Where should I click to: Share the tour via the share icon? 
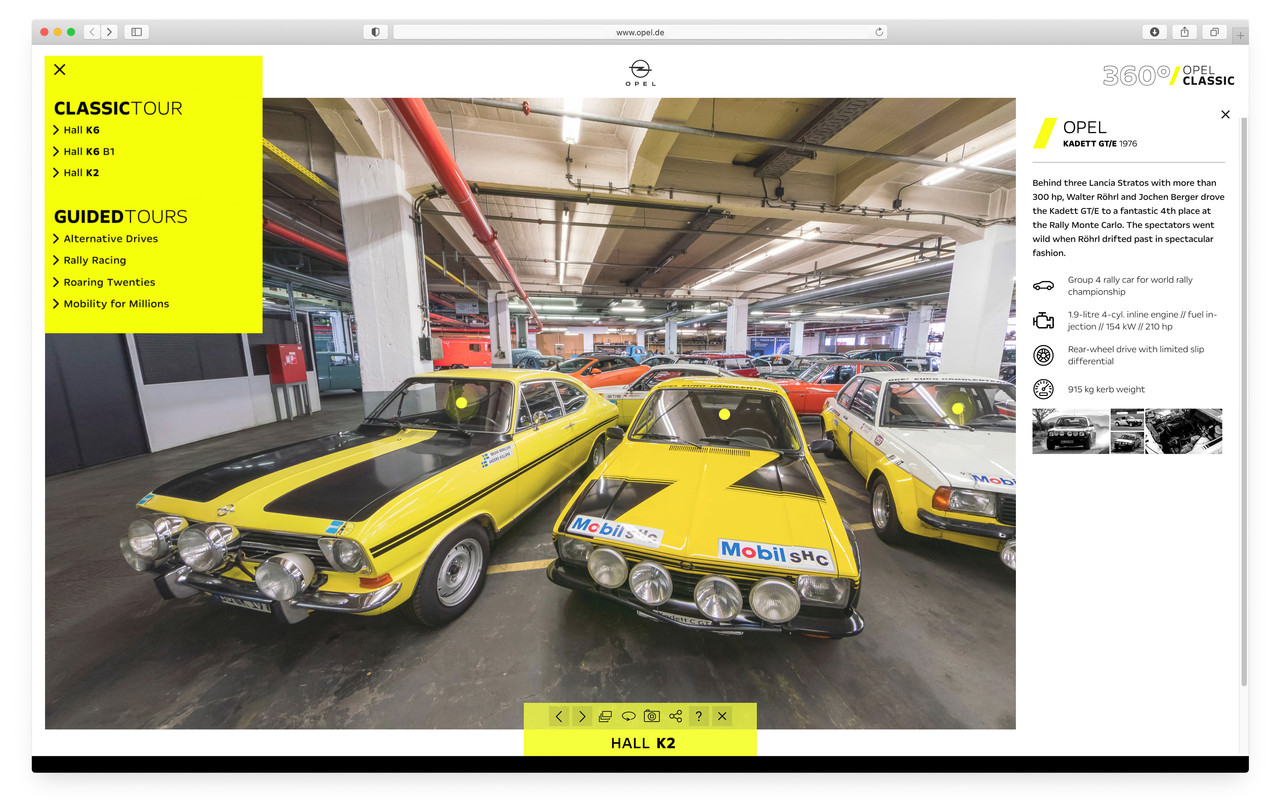pyautogui.click(x=675, y=716)
